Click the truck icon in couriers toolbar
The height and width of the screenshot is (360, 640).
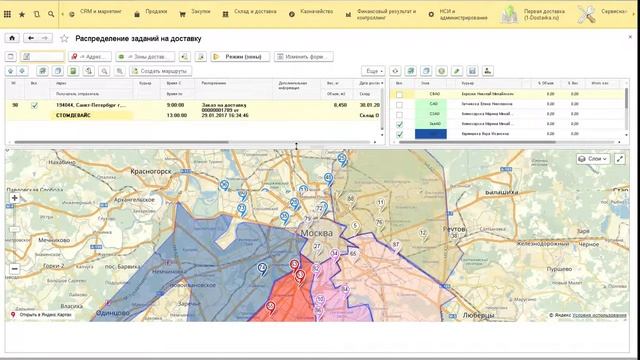click(411, 71)
